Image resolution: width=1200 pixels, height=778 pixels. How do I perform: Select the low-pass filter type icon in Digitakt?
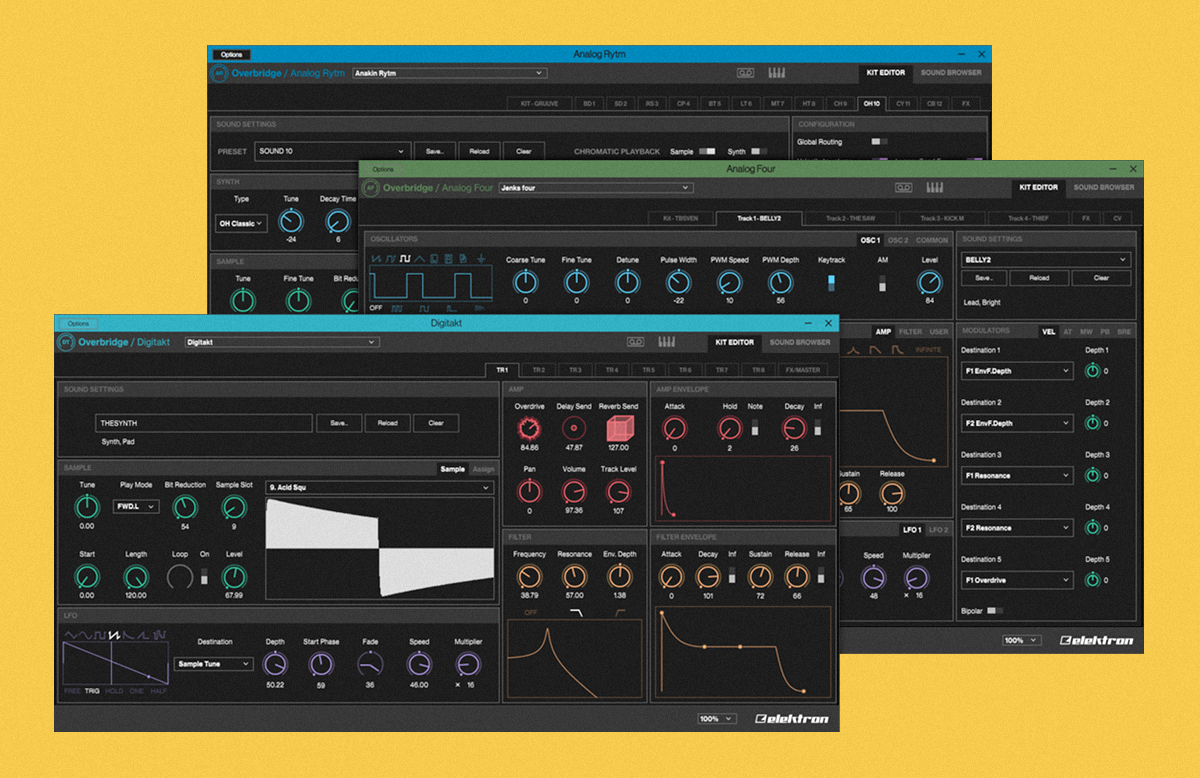[x=575, y=612]
